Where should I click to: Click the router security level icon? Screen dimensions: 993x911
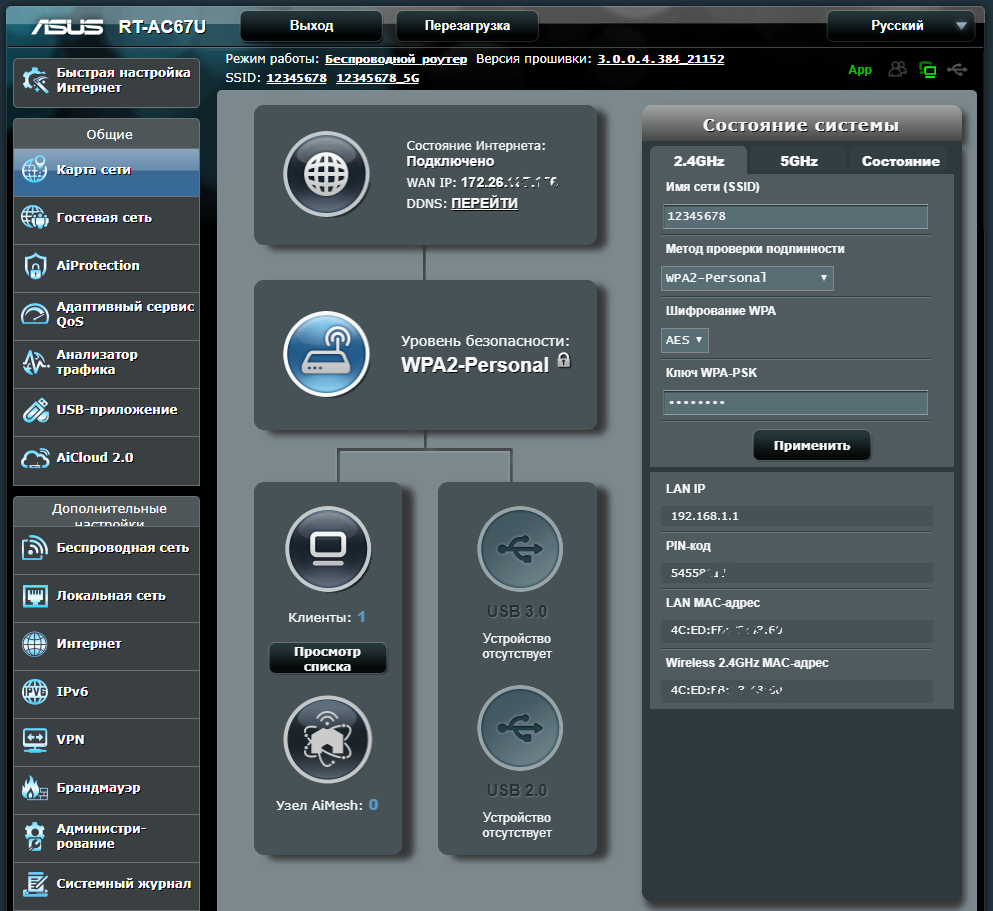tap(326, 355)
